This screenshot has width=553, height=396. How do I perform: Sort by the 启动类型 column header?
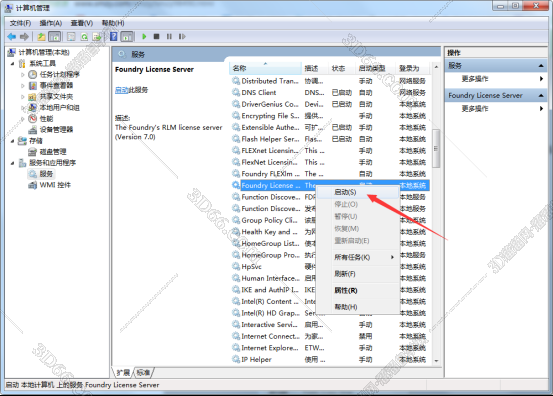[376, 68]
